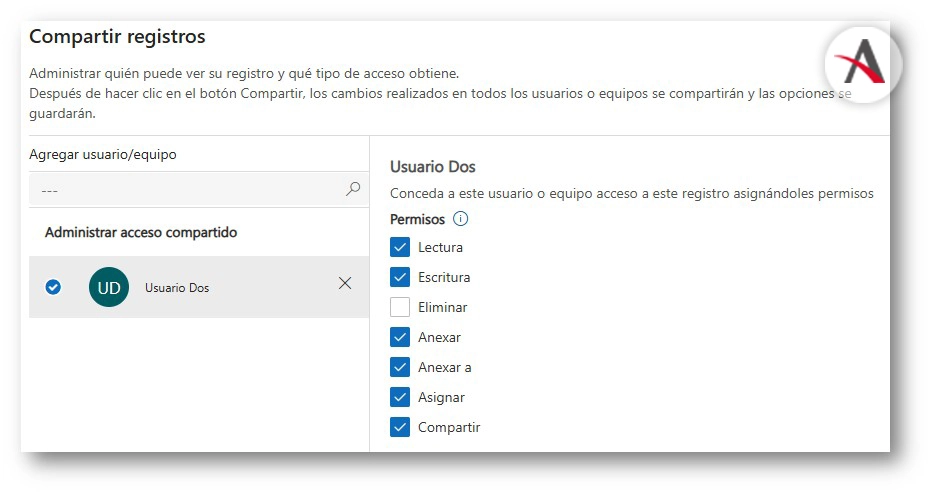Click Usuario Dos heading above permissions
The width and height of the screenshot is (932, 494).
point(433,166)
